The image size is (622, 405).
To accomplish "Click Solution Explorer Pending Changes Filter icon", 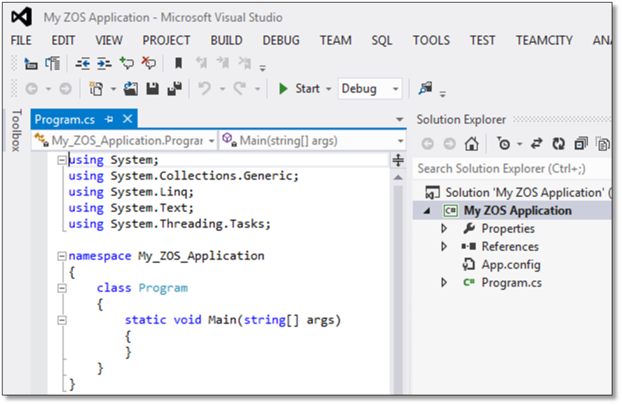I will coord(504,144).
